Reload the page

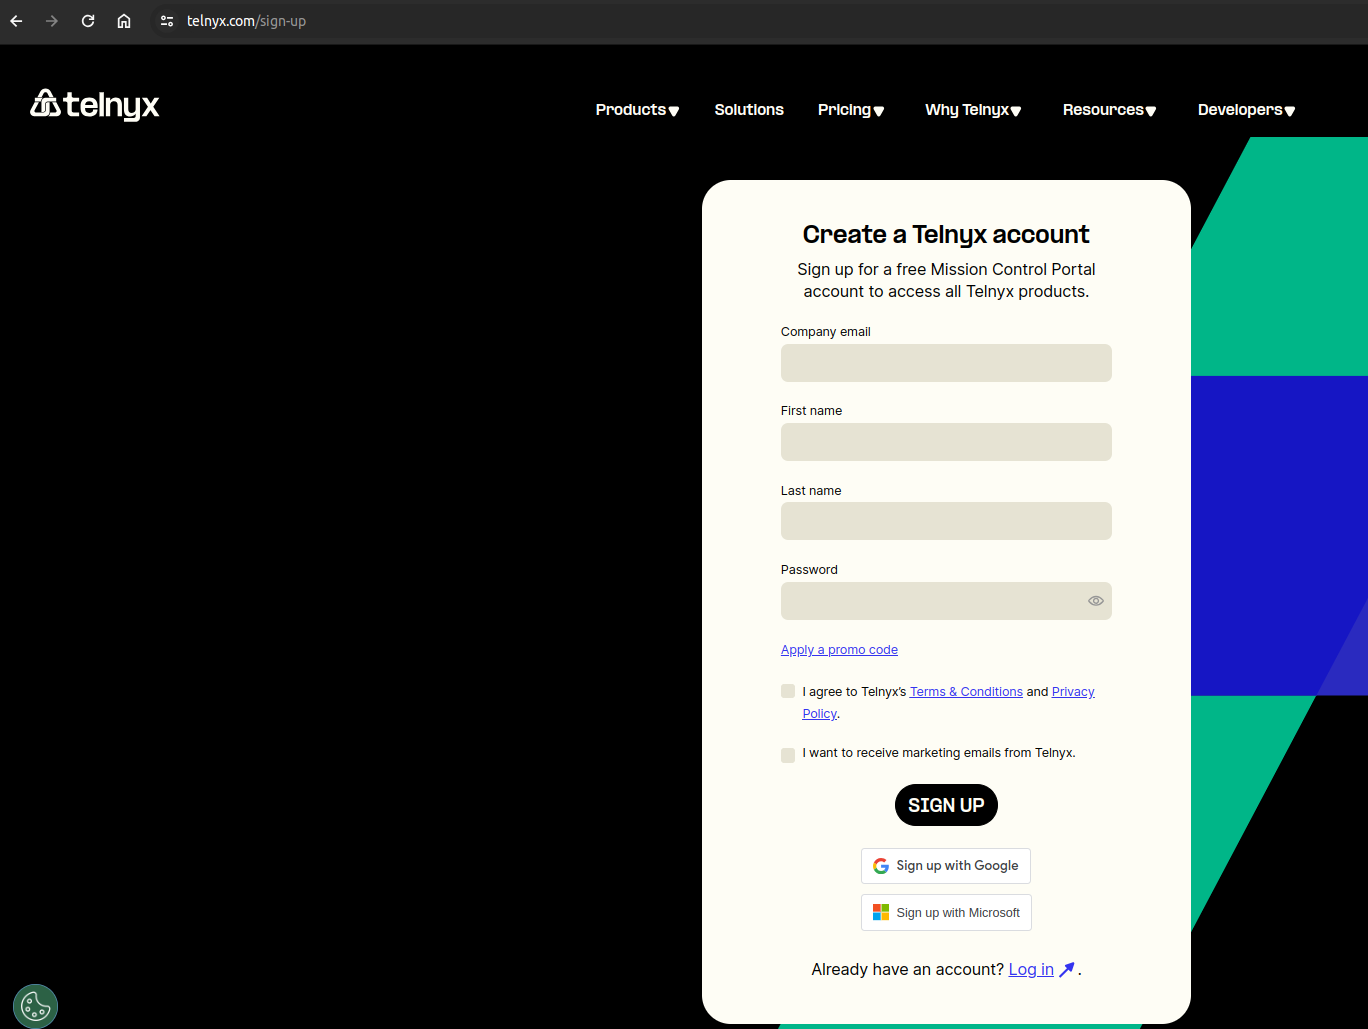pyautogui.click(x=88, y=21)
